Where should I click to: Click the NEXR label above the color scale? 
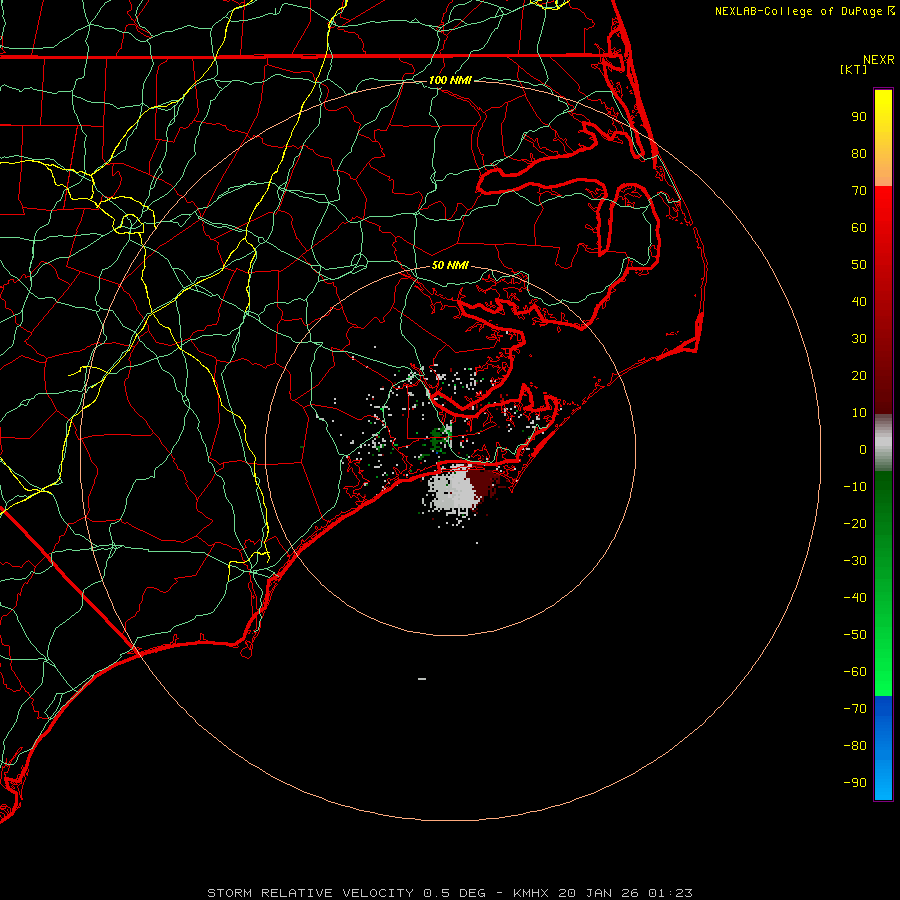(879, 60)
